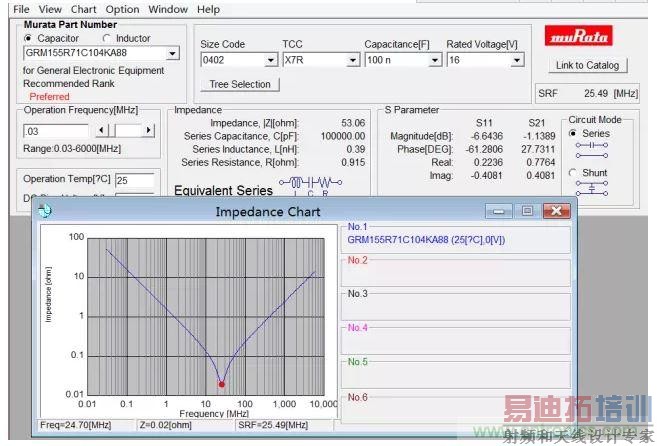Click the SRF 25.49 MHz readout

(588, 93)
